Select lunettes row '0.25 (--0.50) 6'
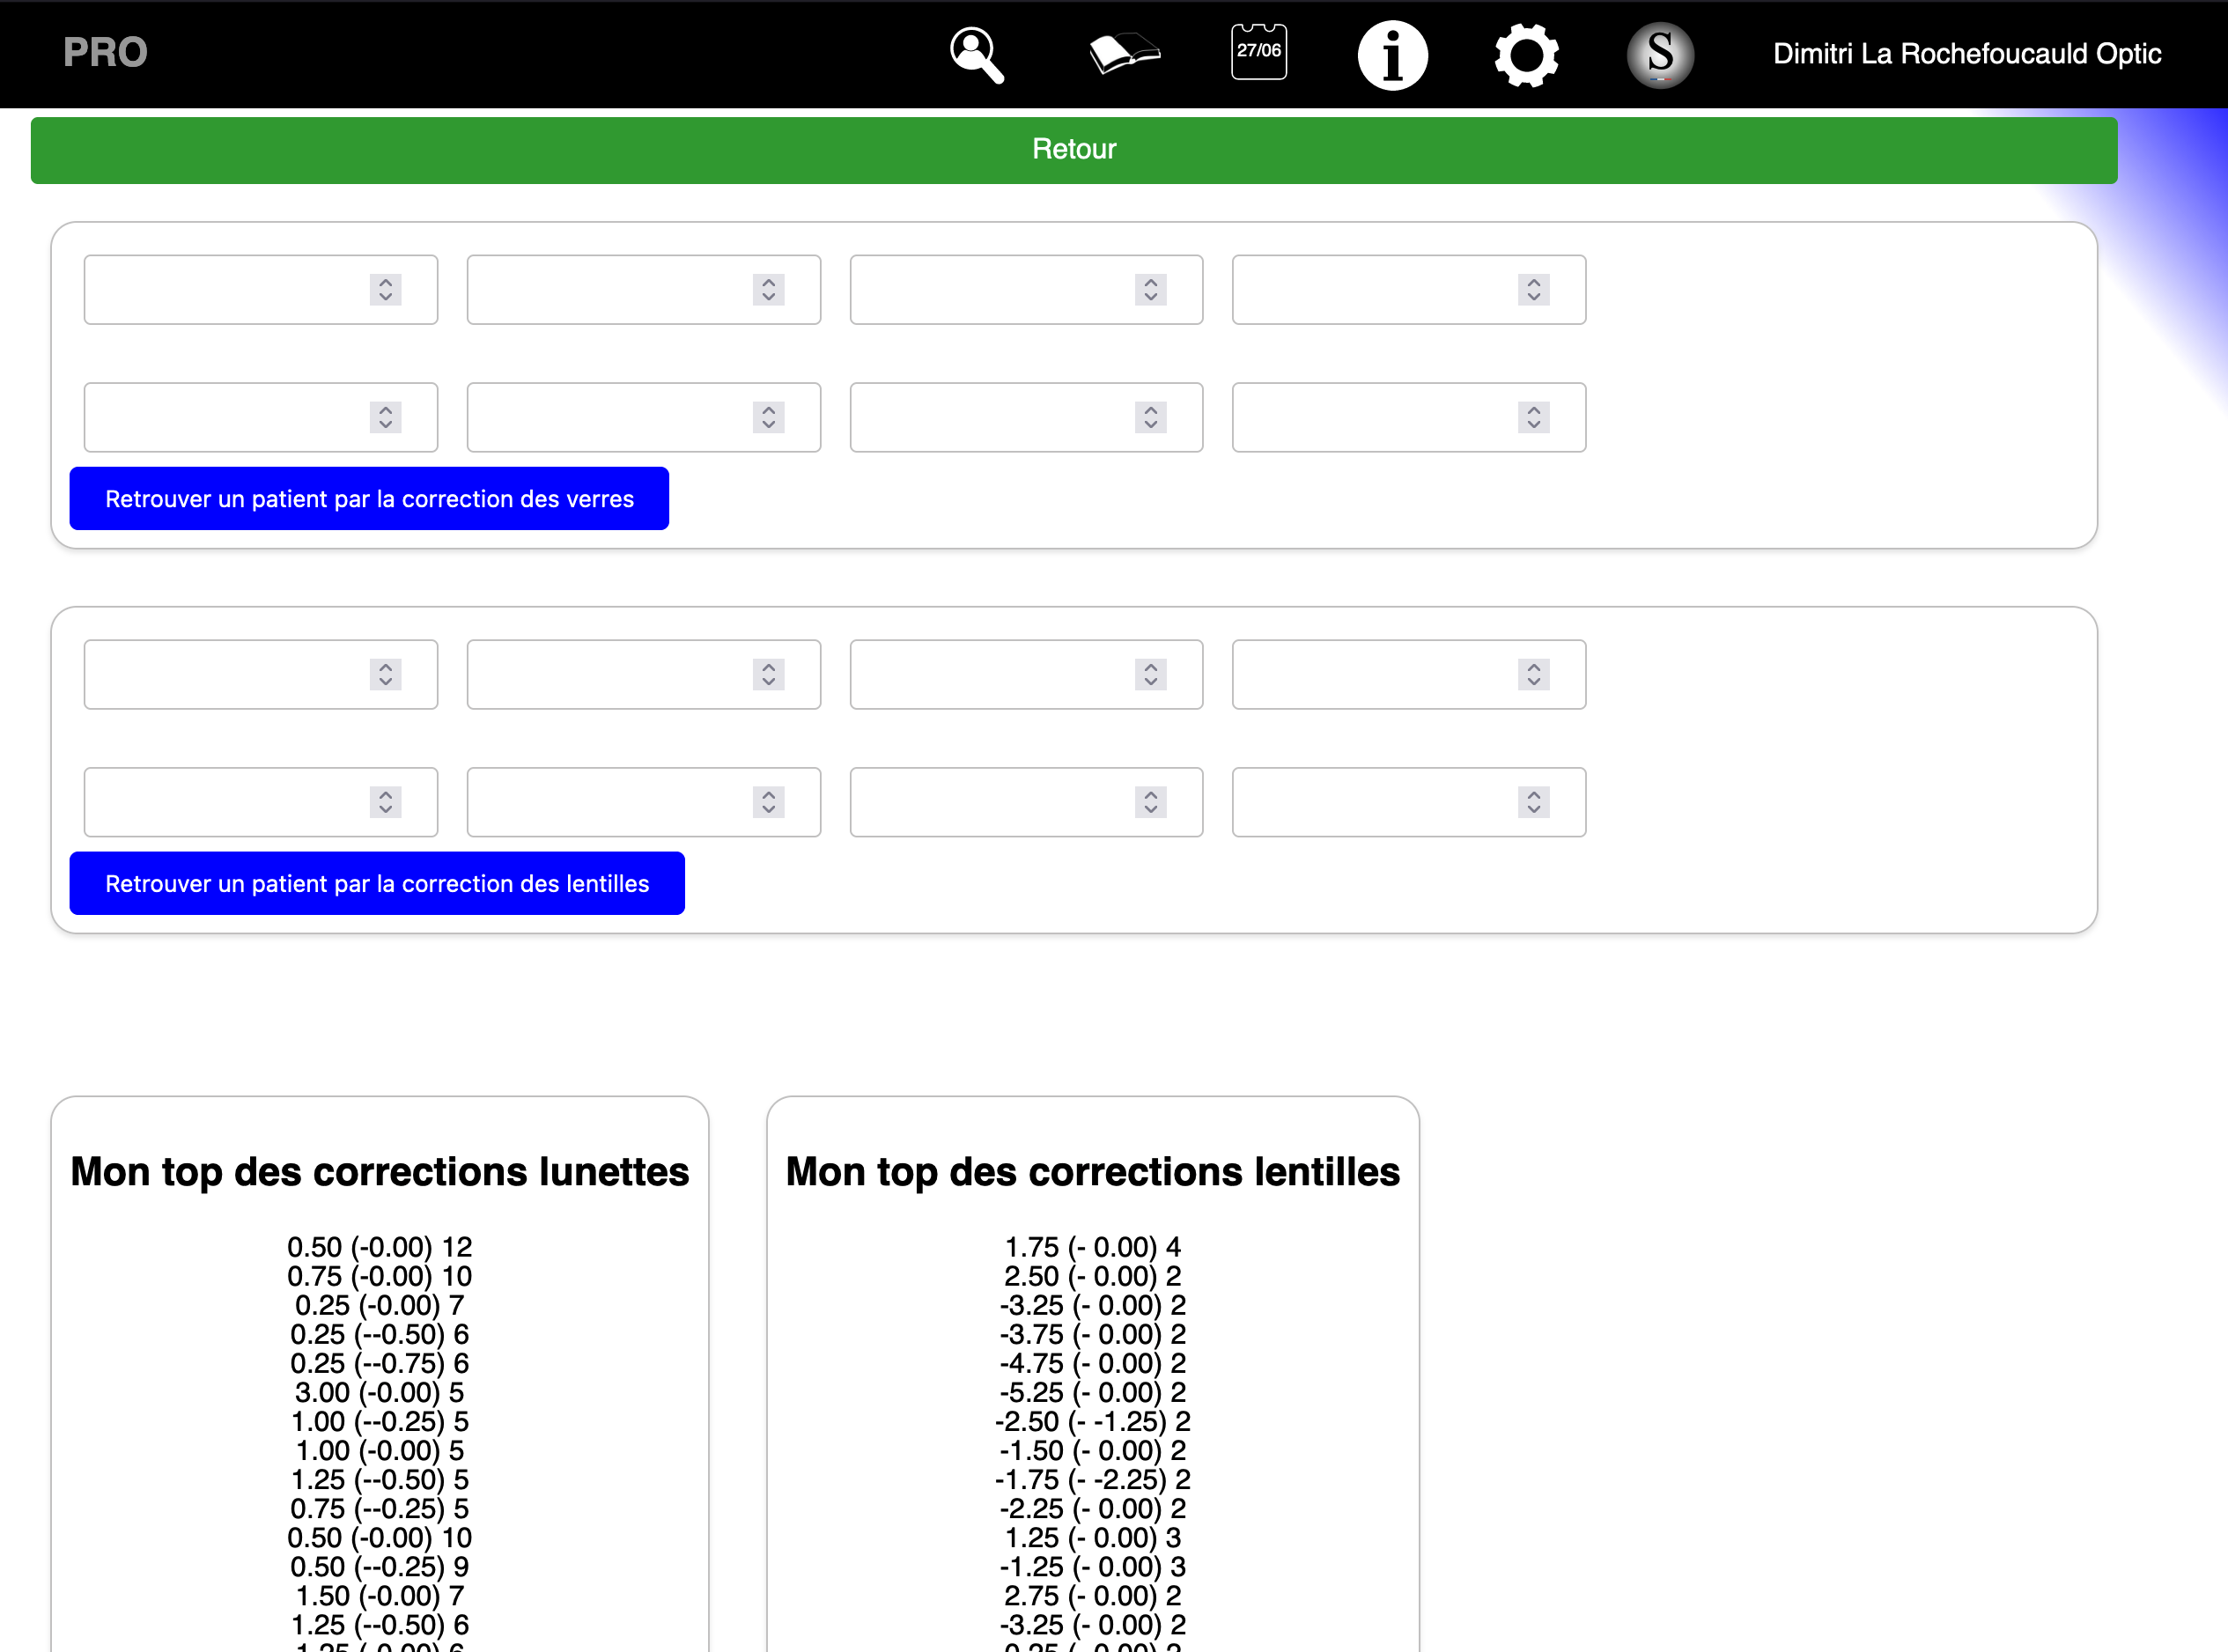The width and height of the screenshot is (2228, 1652). click(380, 1335)
